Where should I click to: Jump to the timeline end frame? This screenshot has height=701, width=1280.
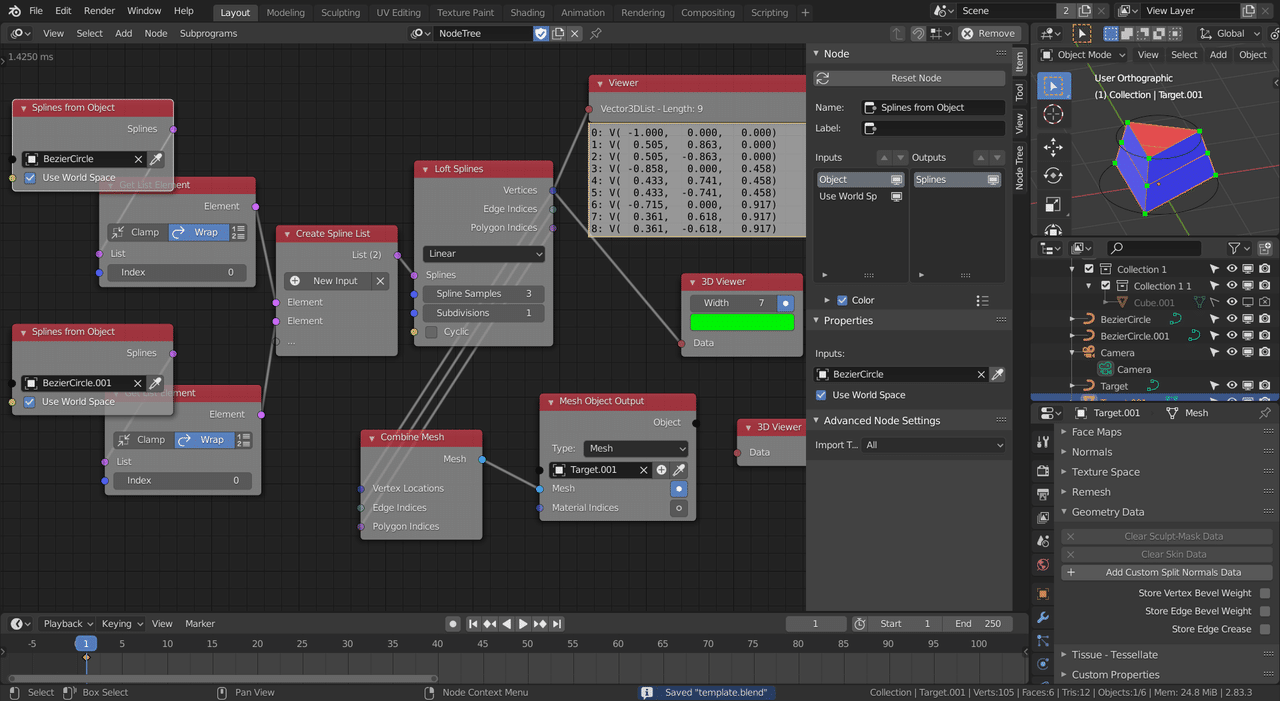[x=556, y=624]
